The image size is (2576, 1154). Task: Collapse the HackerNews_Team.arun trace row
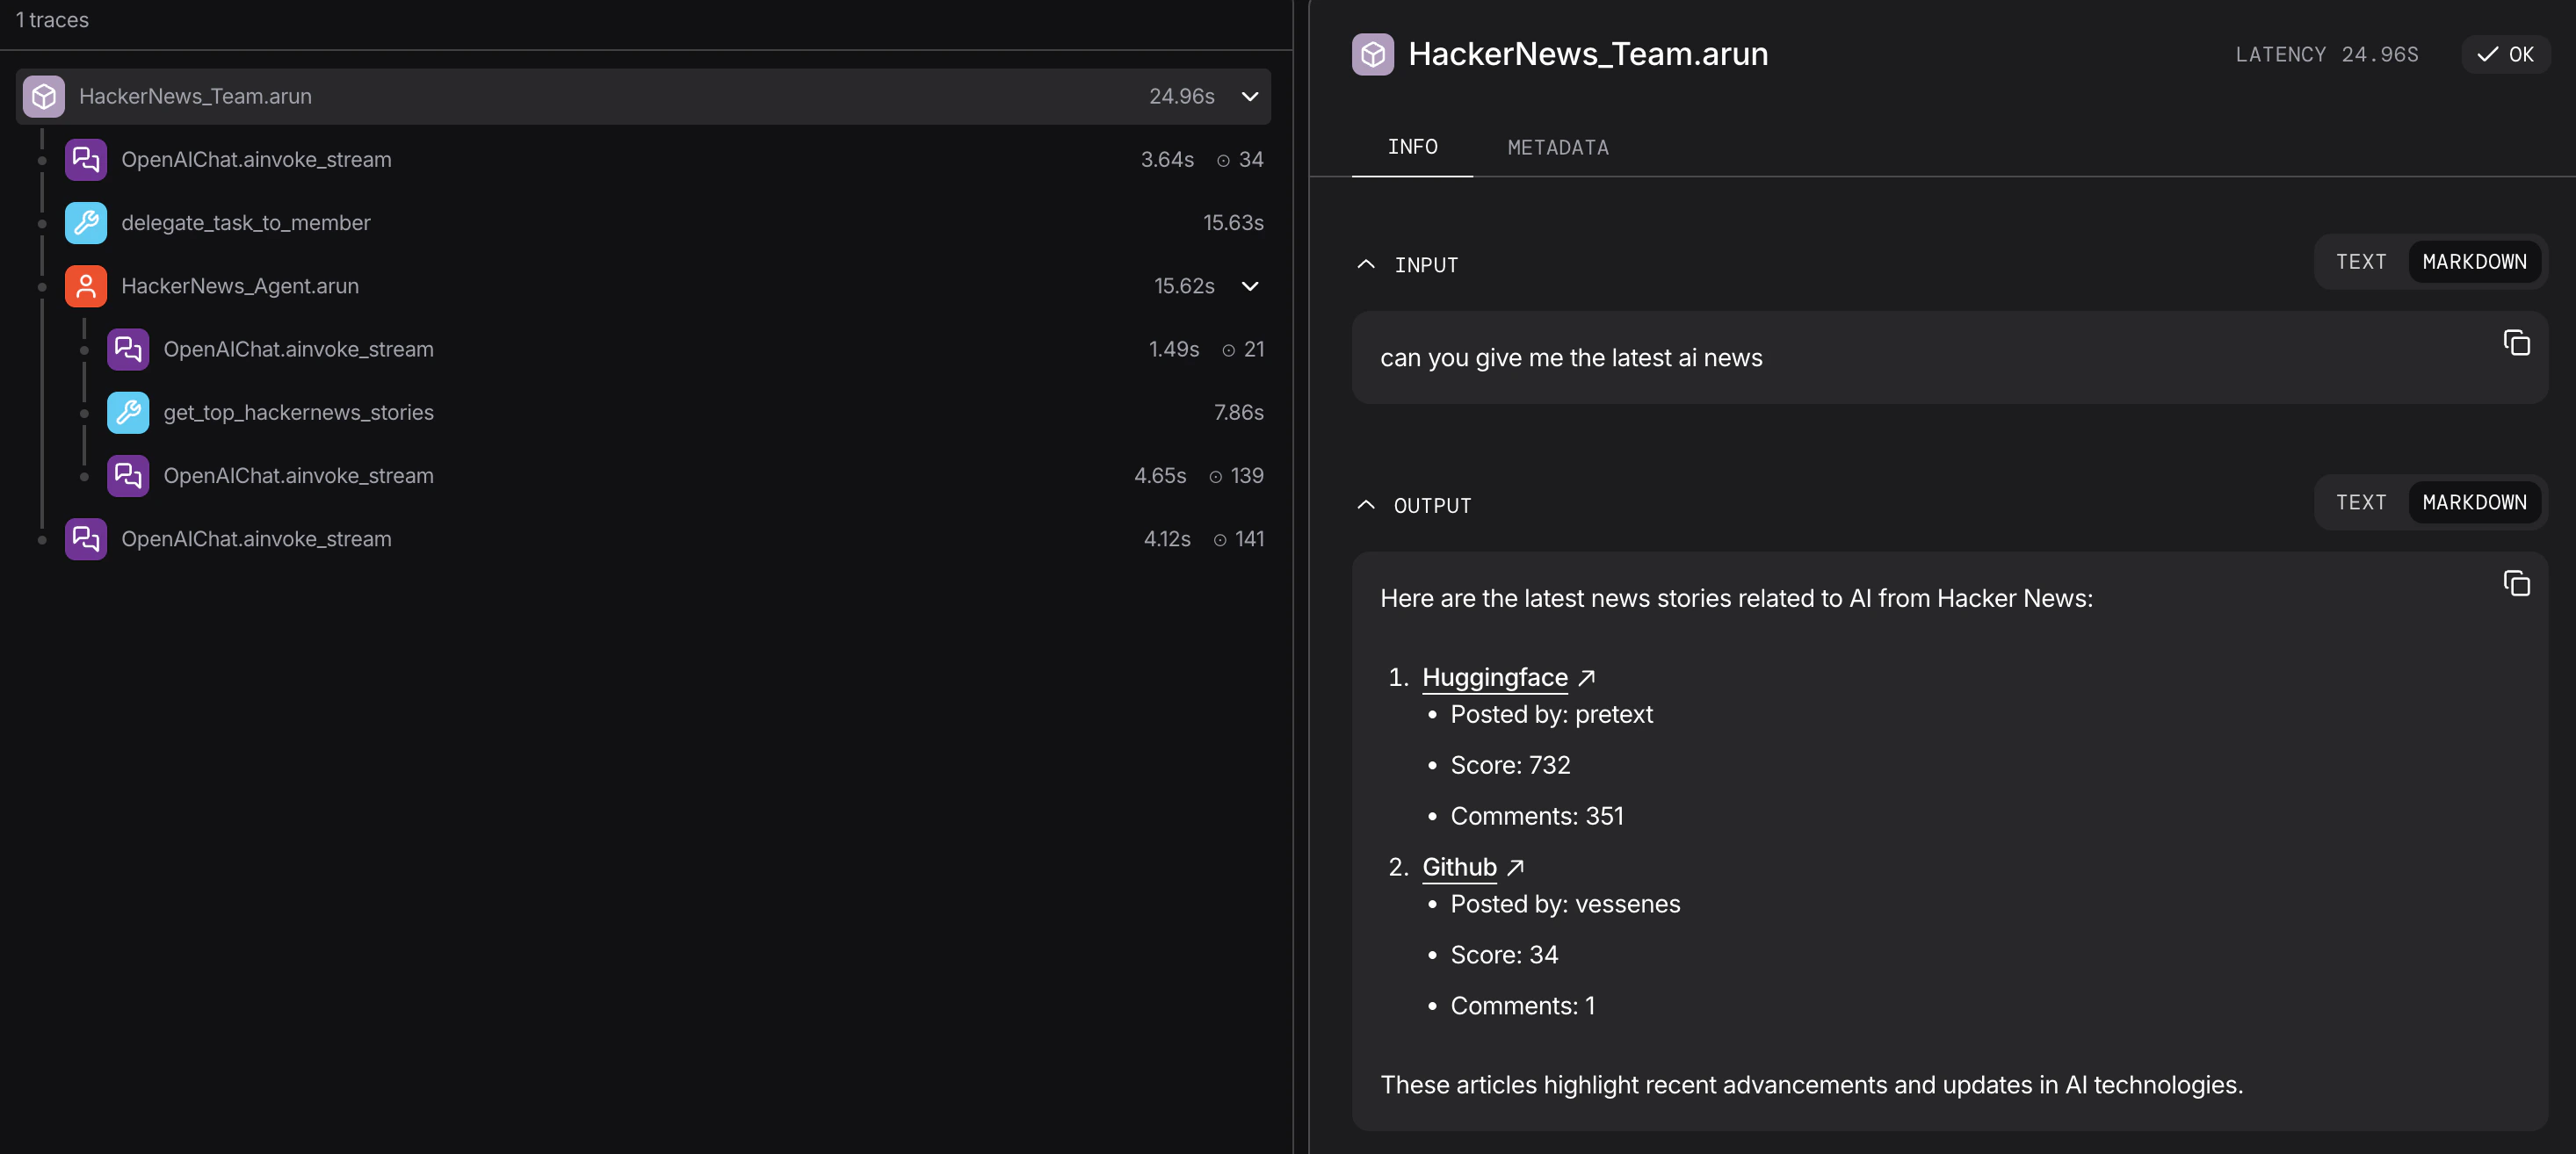tap(1249, 96)
